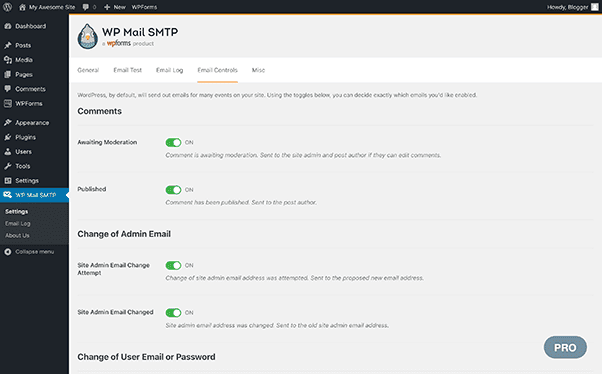Click the Dashboard gauge icon

click(8, 26)
